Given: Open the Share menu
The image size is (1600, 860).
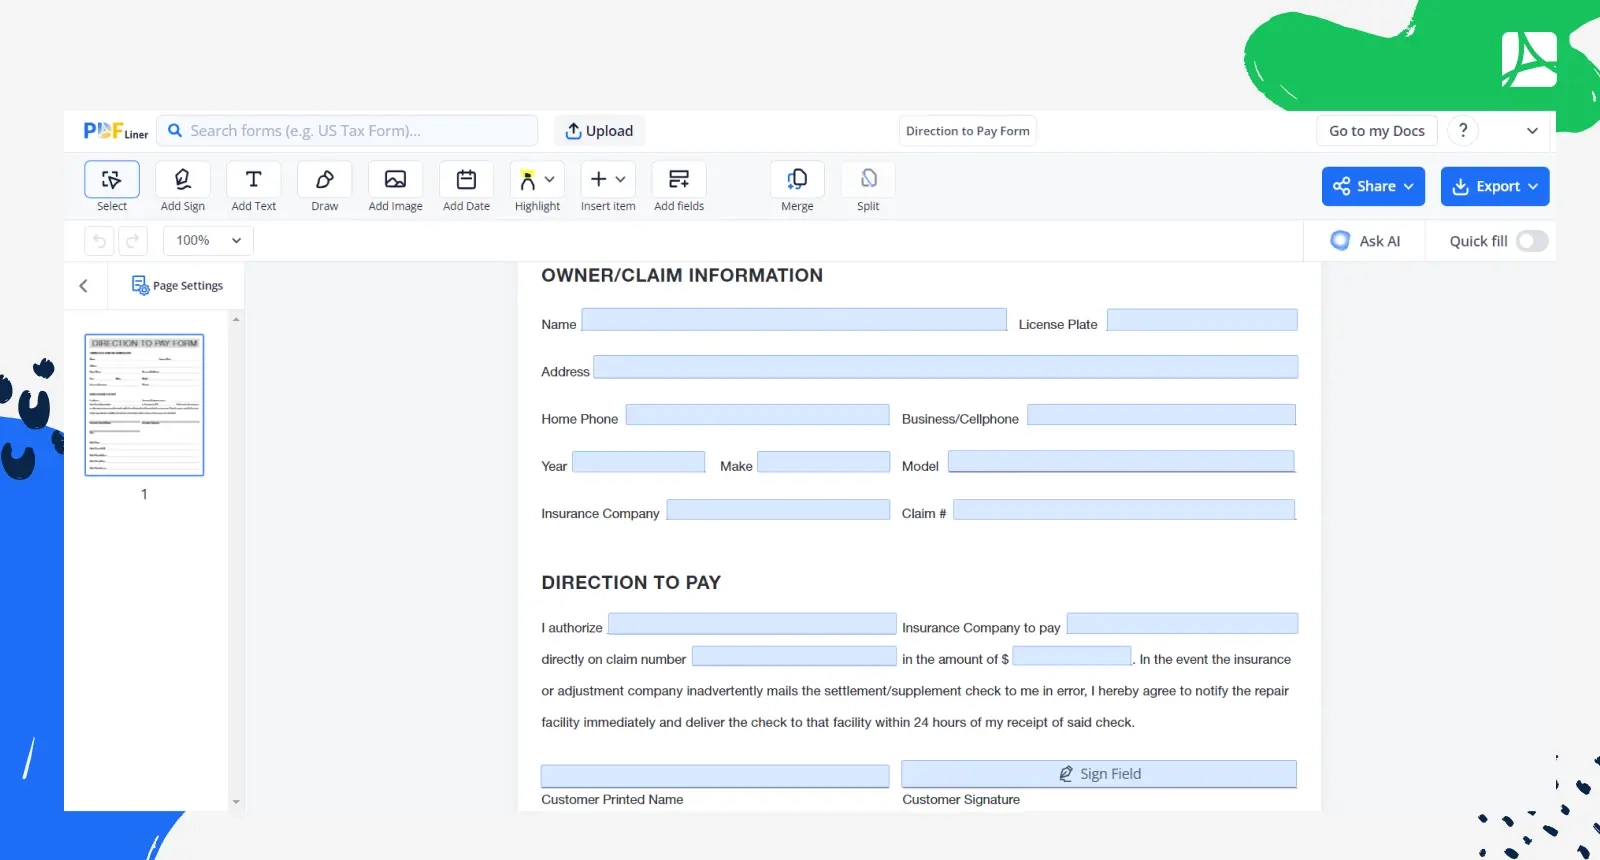Looking at the screenshot, I should 1373,186.
